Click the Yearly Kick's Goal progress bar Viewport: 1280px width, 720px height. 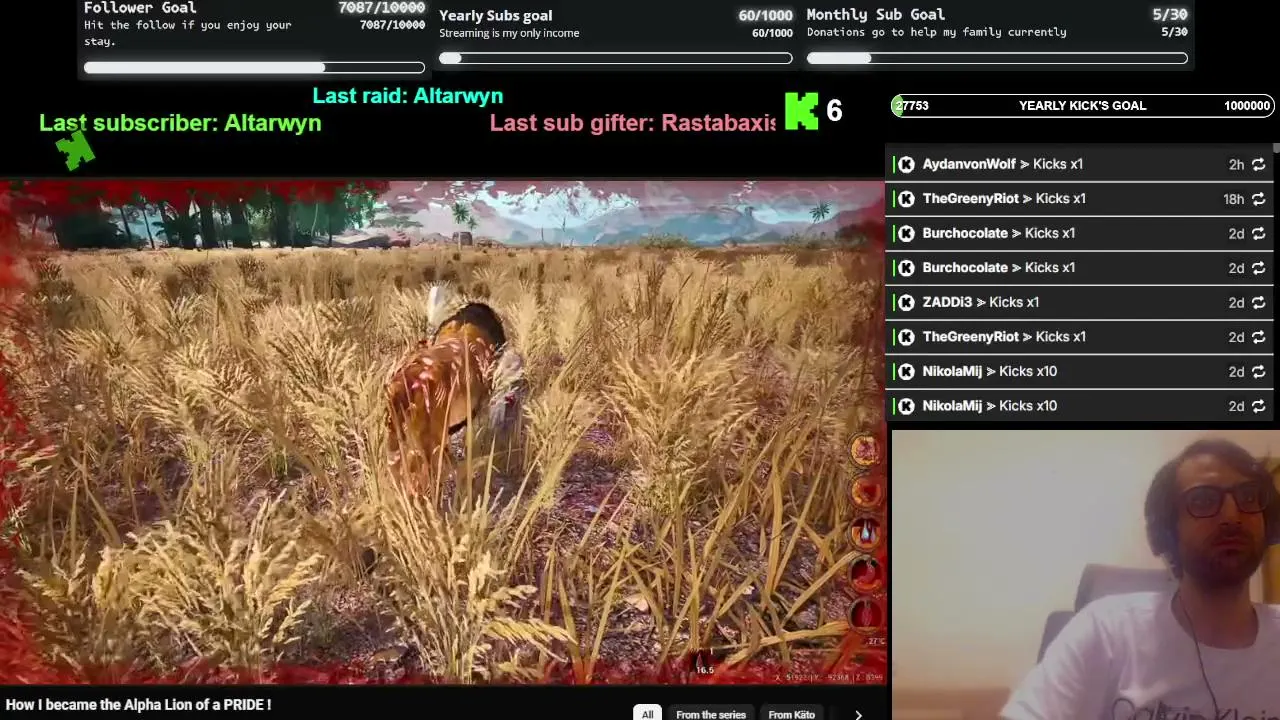tap(1082, 105)
